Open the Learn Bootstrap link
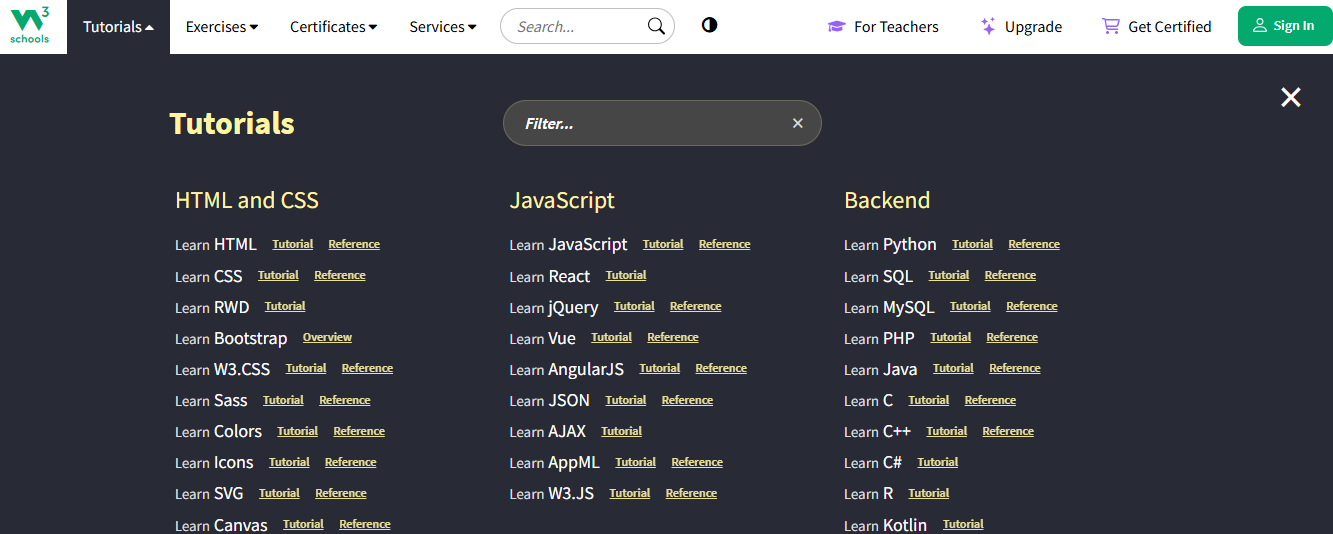The width and height of the screenshot is (1333, 534). pos(231,339)
